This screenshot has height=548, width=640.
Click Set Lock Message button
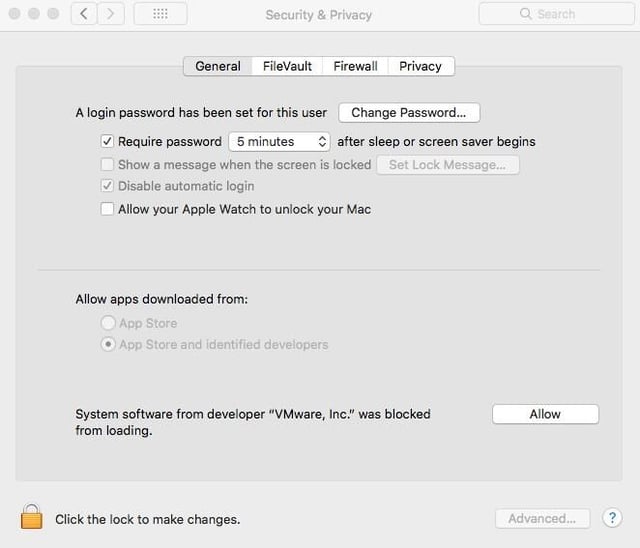pos(448,165)
